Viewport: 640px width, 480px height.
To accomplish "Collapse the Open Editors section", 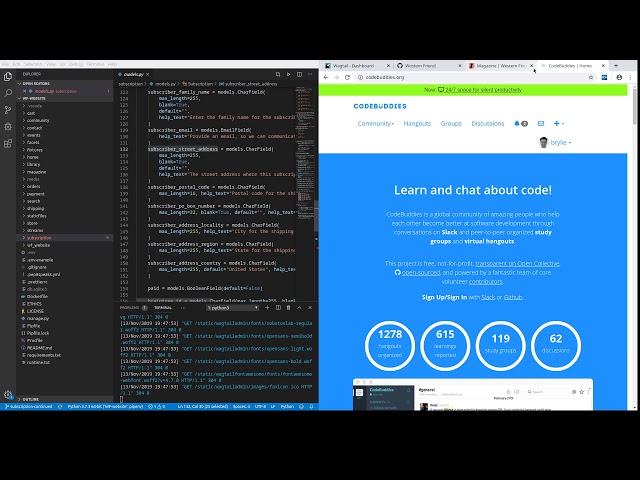I will tap(36, 83).
